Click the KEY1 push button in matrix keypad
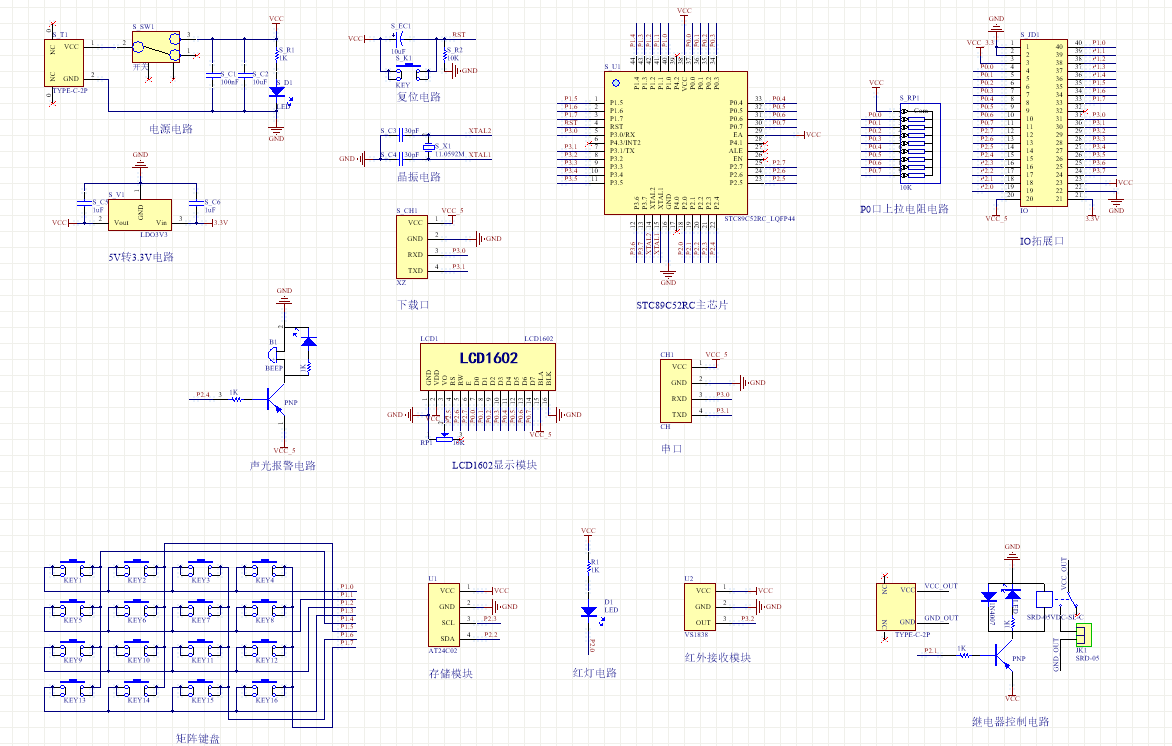The height and width of the screenshot is (746, 1172). point(73,570)
